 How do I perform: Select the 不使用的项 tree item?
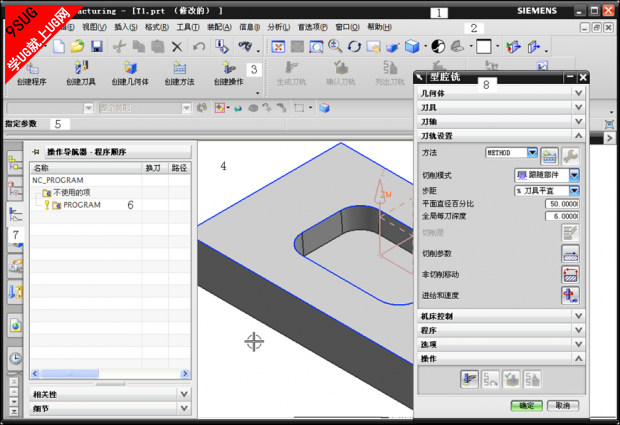pyautogui.click(x=72, y=193)
